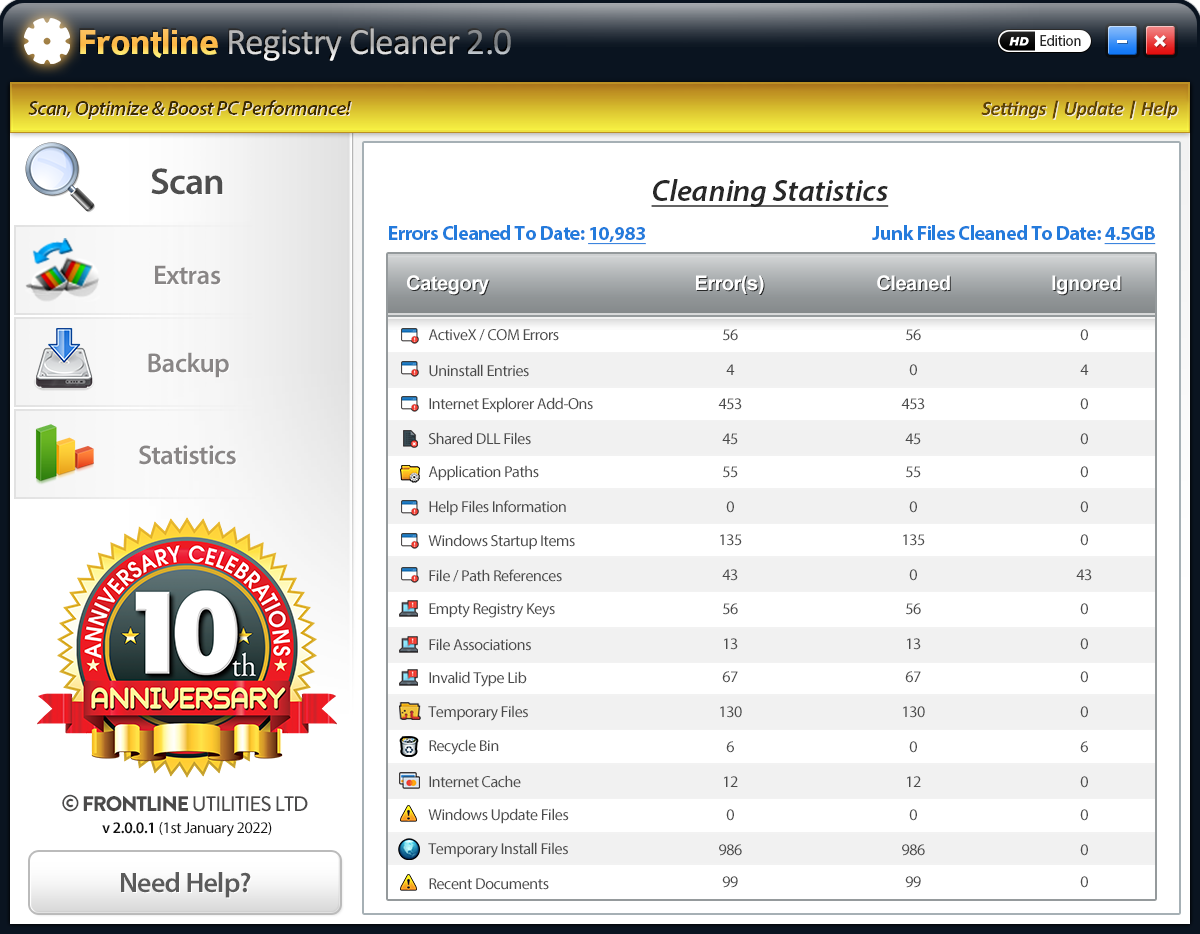Click the Extras color swap icon
The height and width of the screenshot is (934, 1200).
coord(63,269)
